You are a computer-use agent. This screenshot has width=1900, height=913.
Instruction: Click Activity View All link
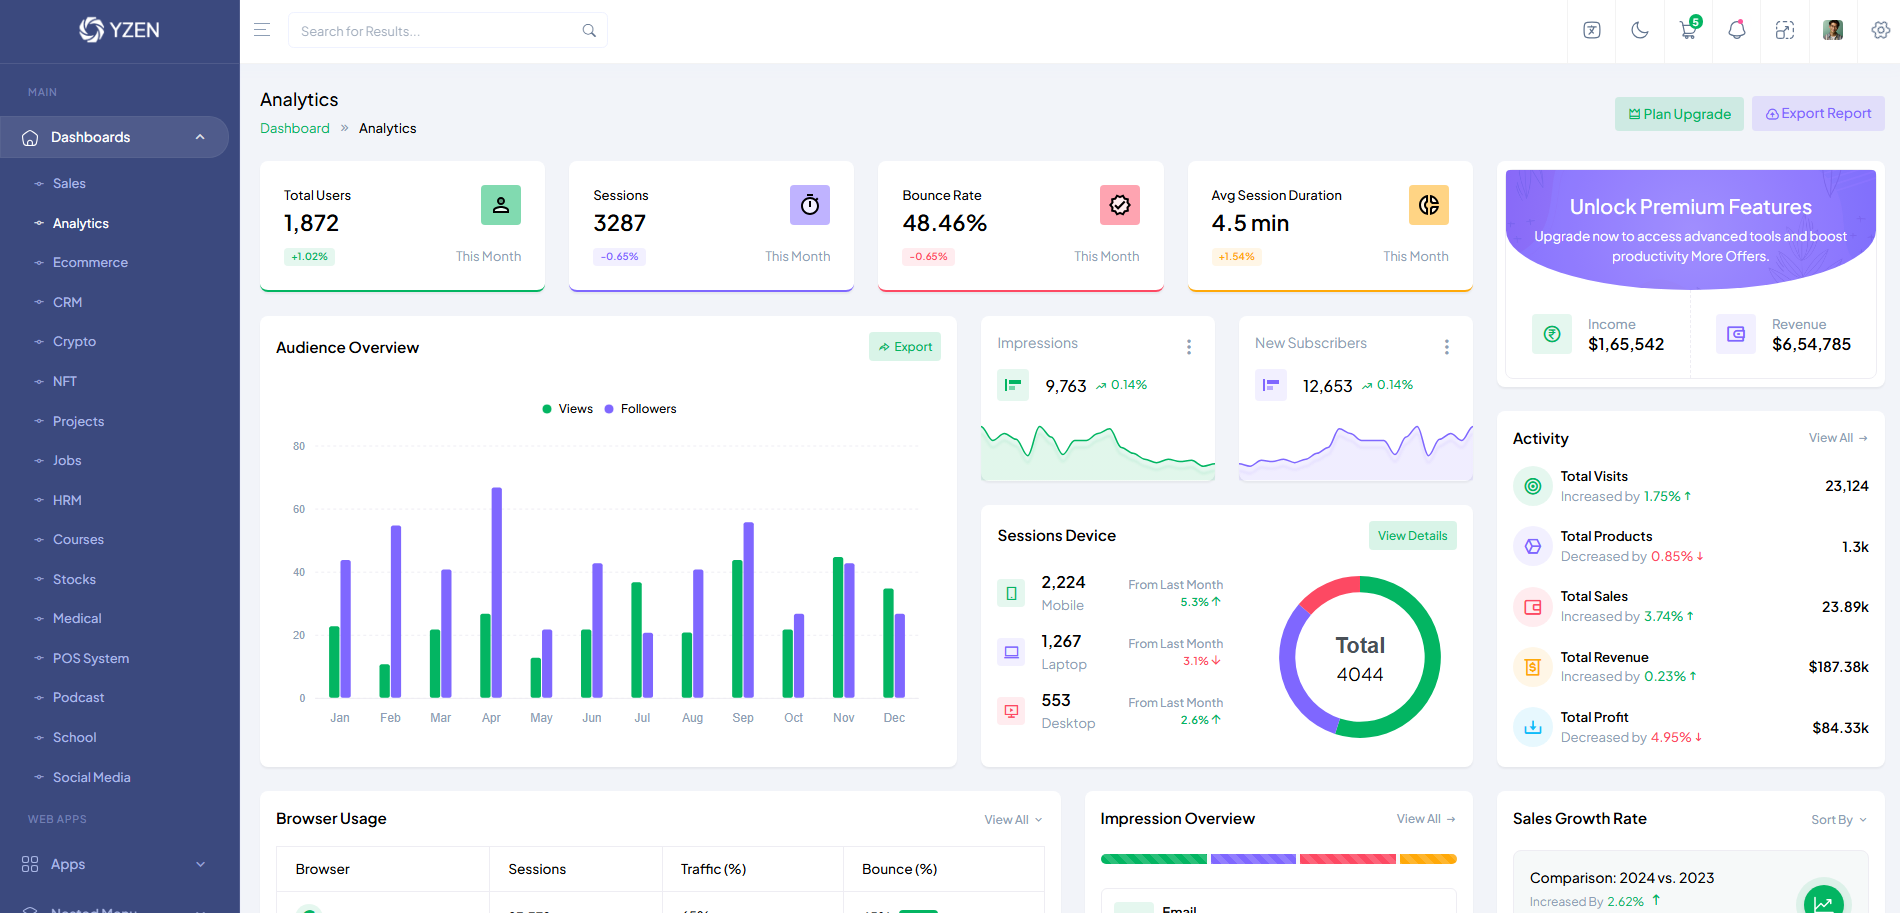pyautogui.click(x=1838, y=438)
